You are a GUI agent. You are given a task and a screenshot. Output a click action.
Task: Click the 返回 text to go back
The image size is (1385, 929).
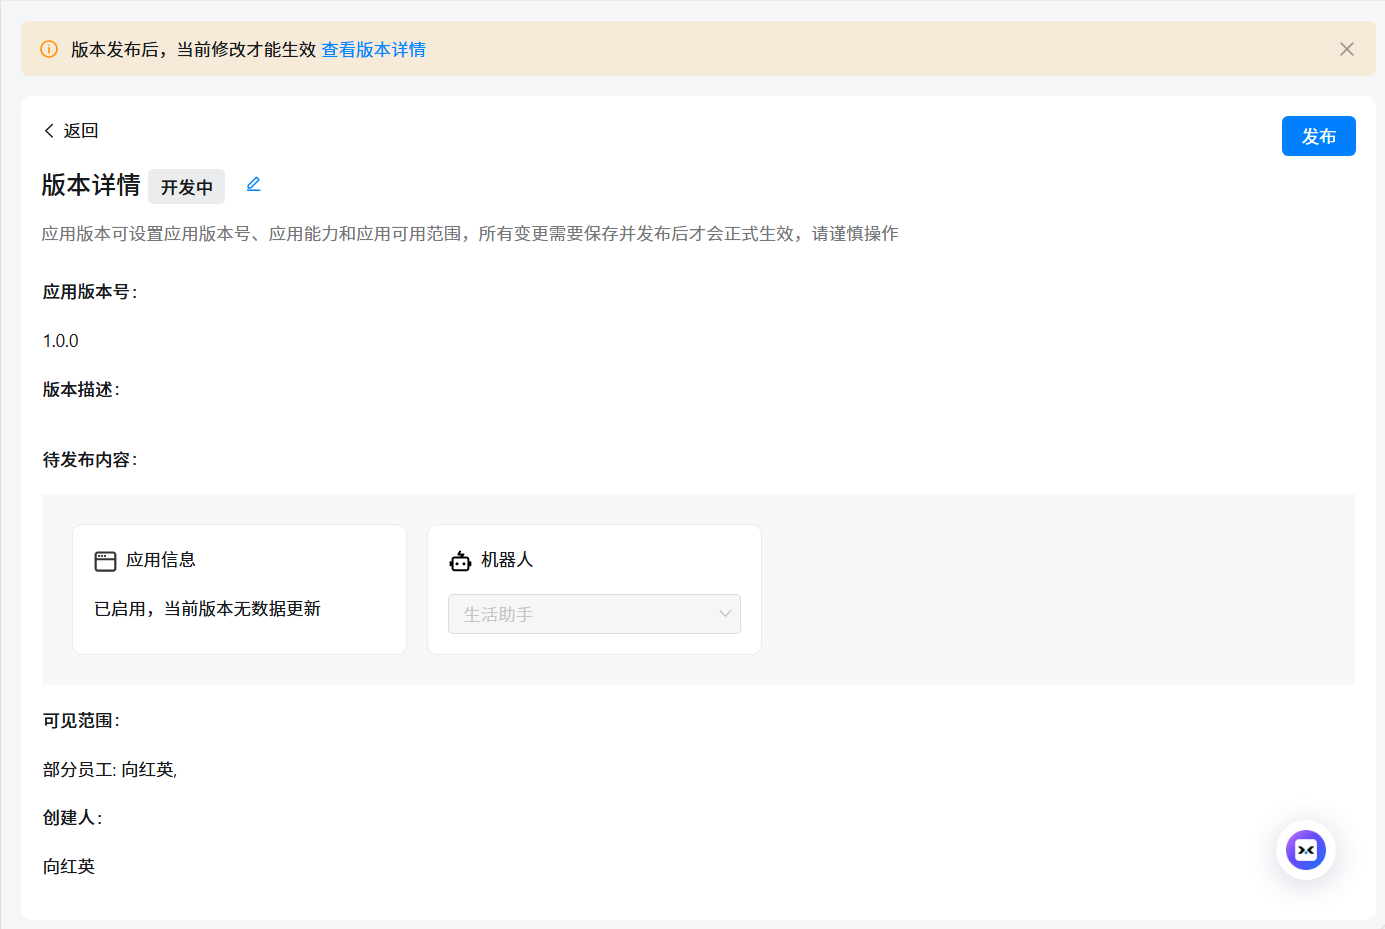(x=81, y=131)
